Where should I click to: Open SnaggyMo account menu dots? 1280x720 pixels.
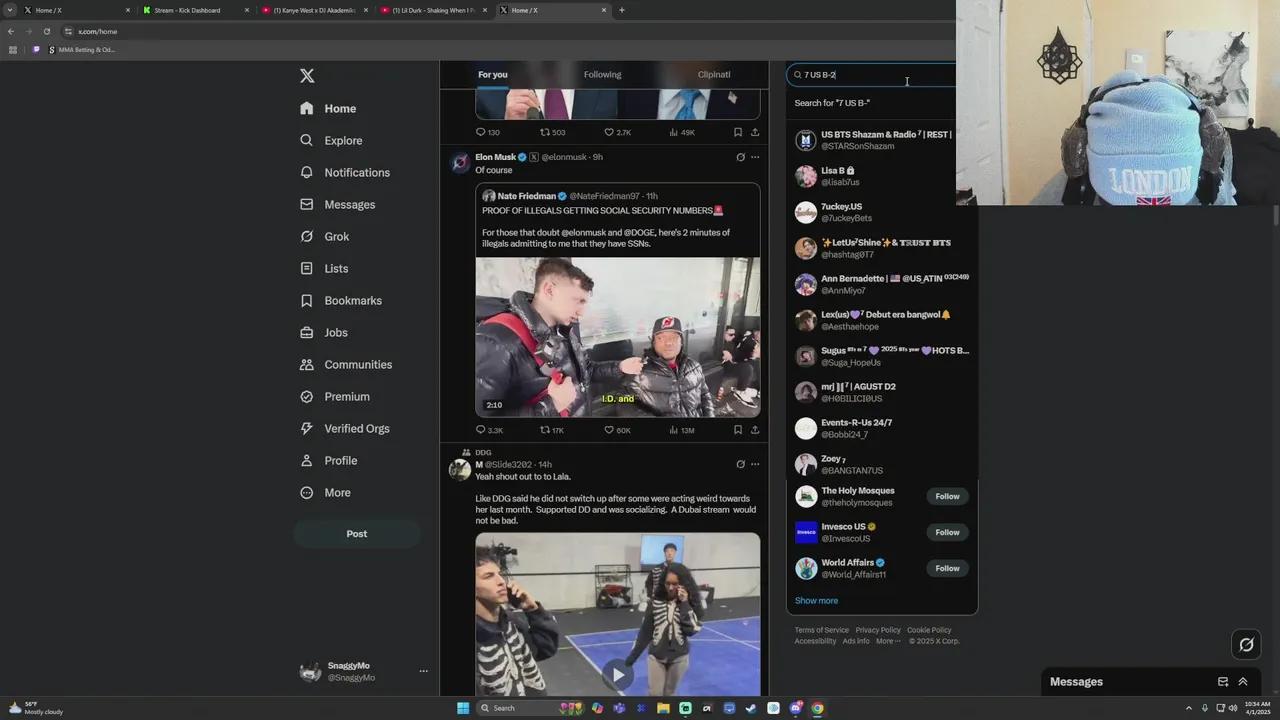point(423,671)
